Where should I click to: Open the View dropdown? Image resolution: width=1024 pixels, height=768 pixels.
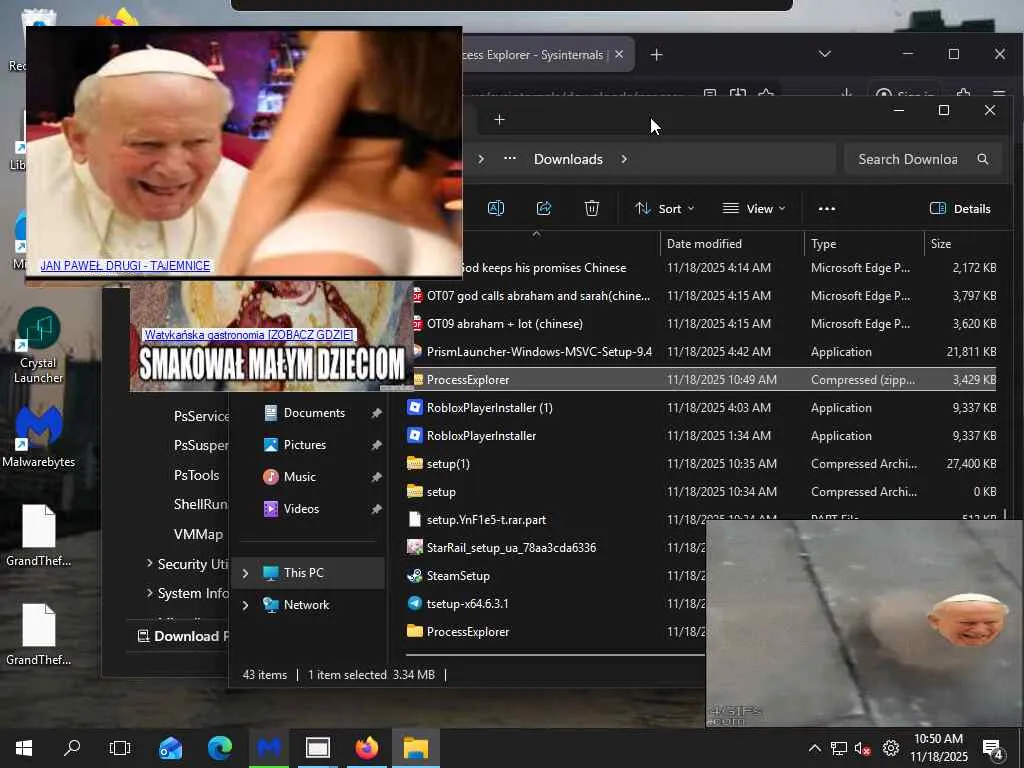(754, 209)
